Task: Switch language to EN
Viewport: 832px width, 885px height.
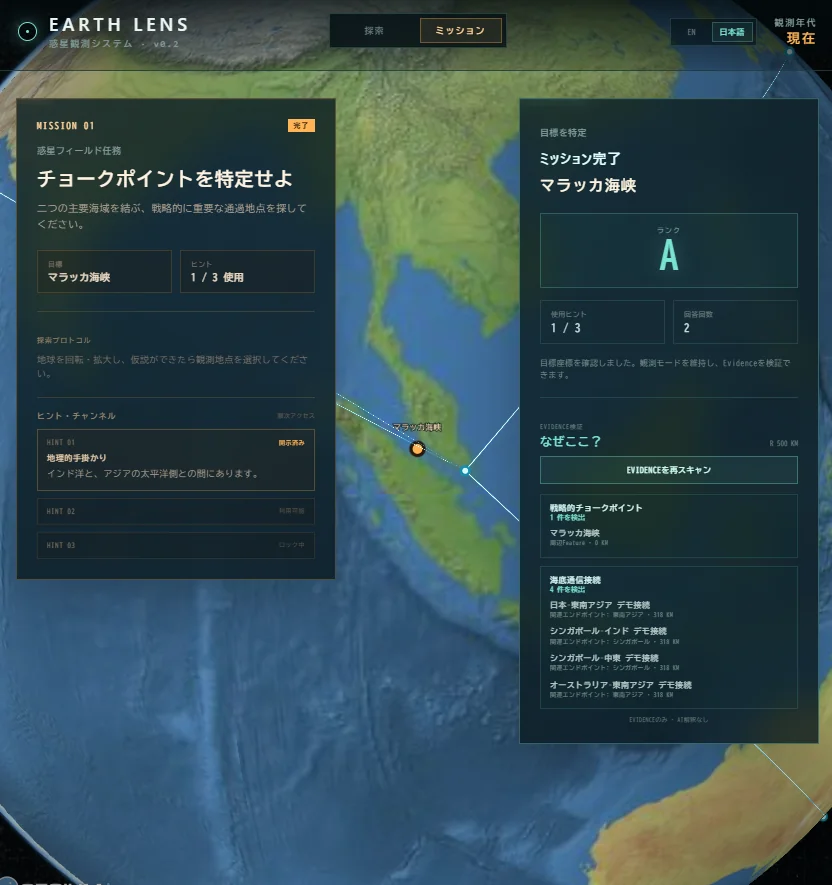Action: (691, 32)
